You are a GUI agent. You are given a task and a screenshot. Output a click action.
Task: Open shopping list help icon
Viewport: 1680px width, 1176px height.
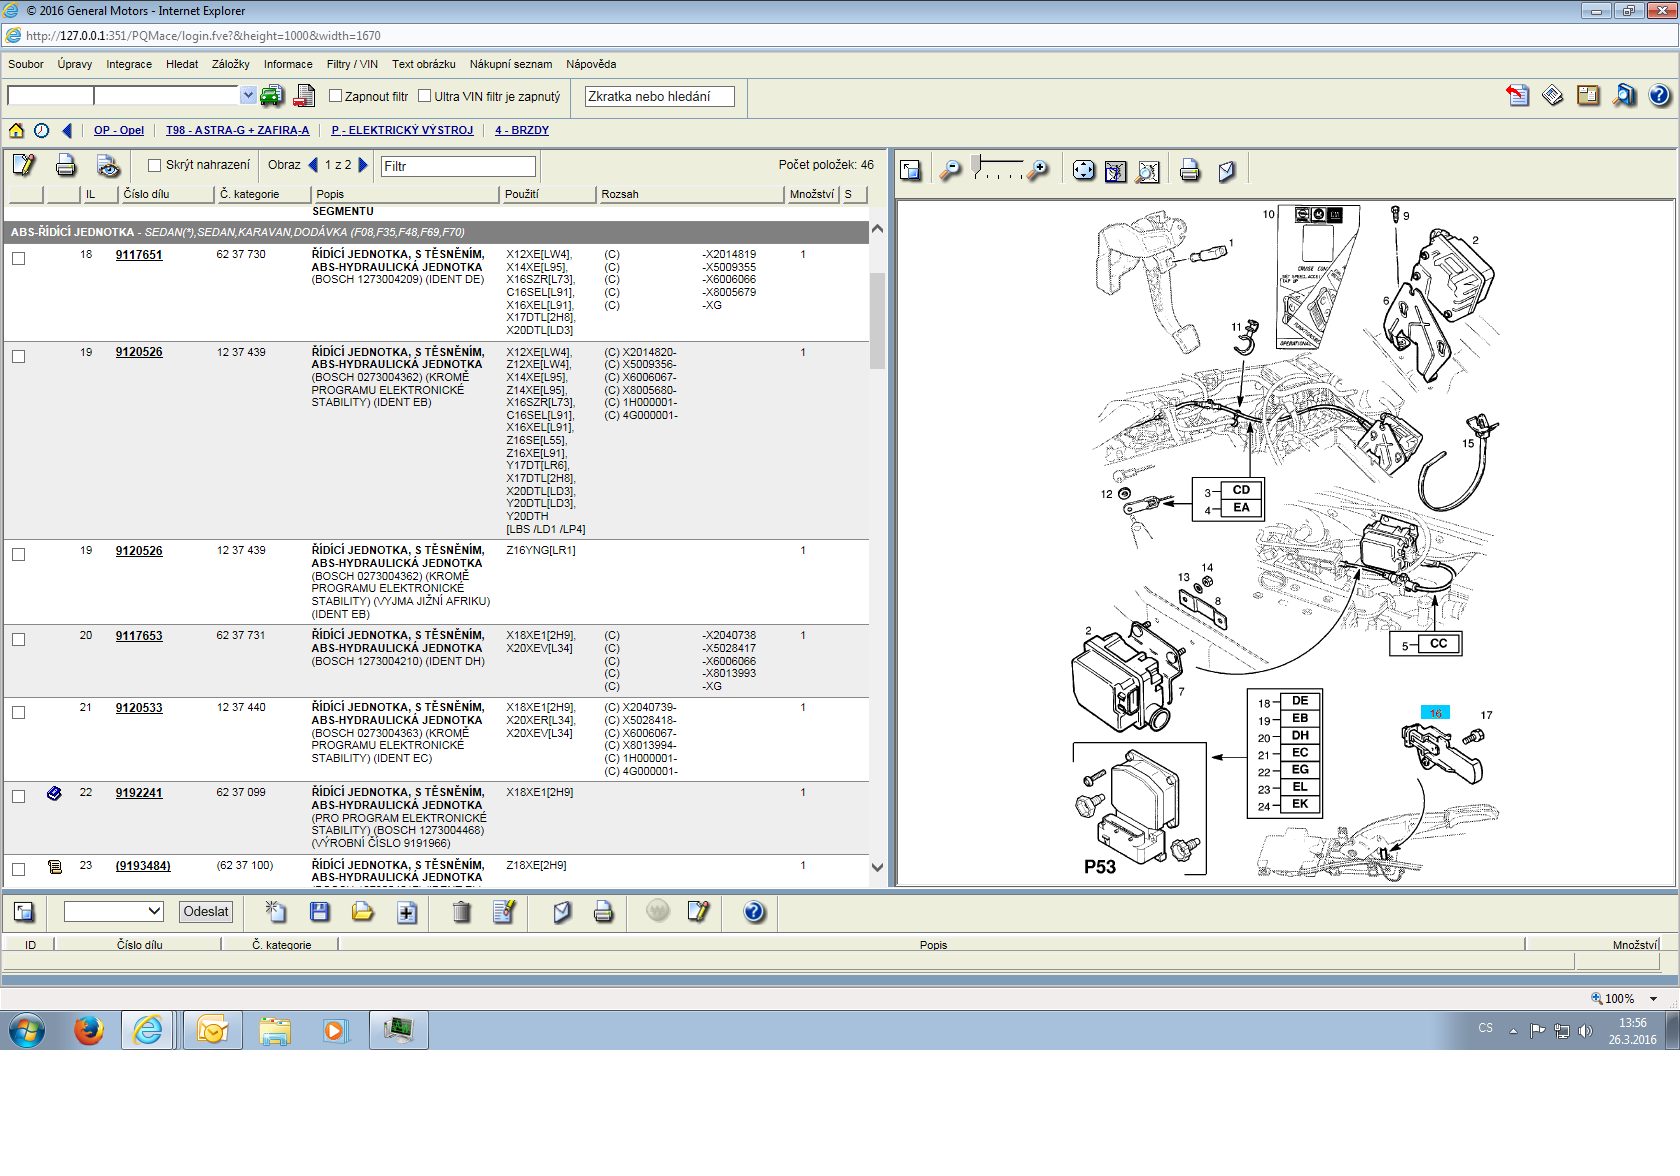coord(754,912)
